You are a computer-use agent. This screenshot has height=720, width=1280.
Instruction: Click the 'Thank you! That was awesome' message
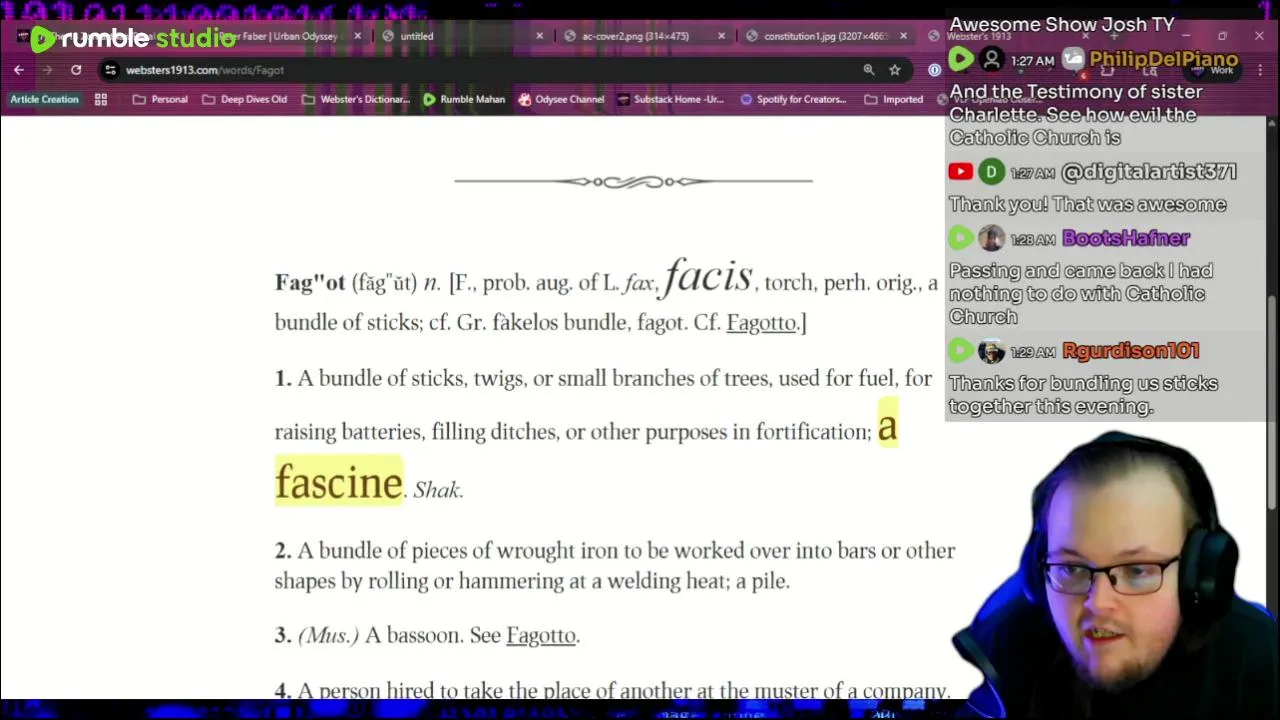click(x=1087, y=204)
